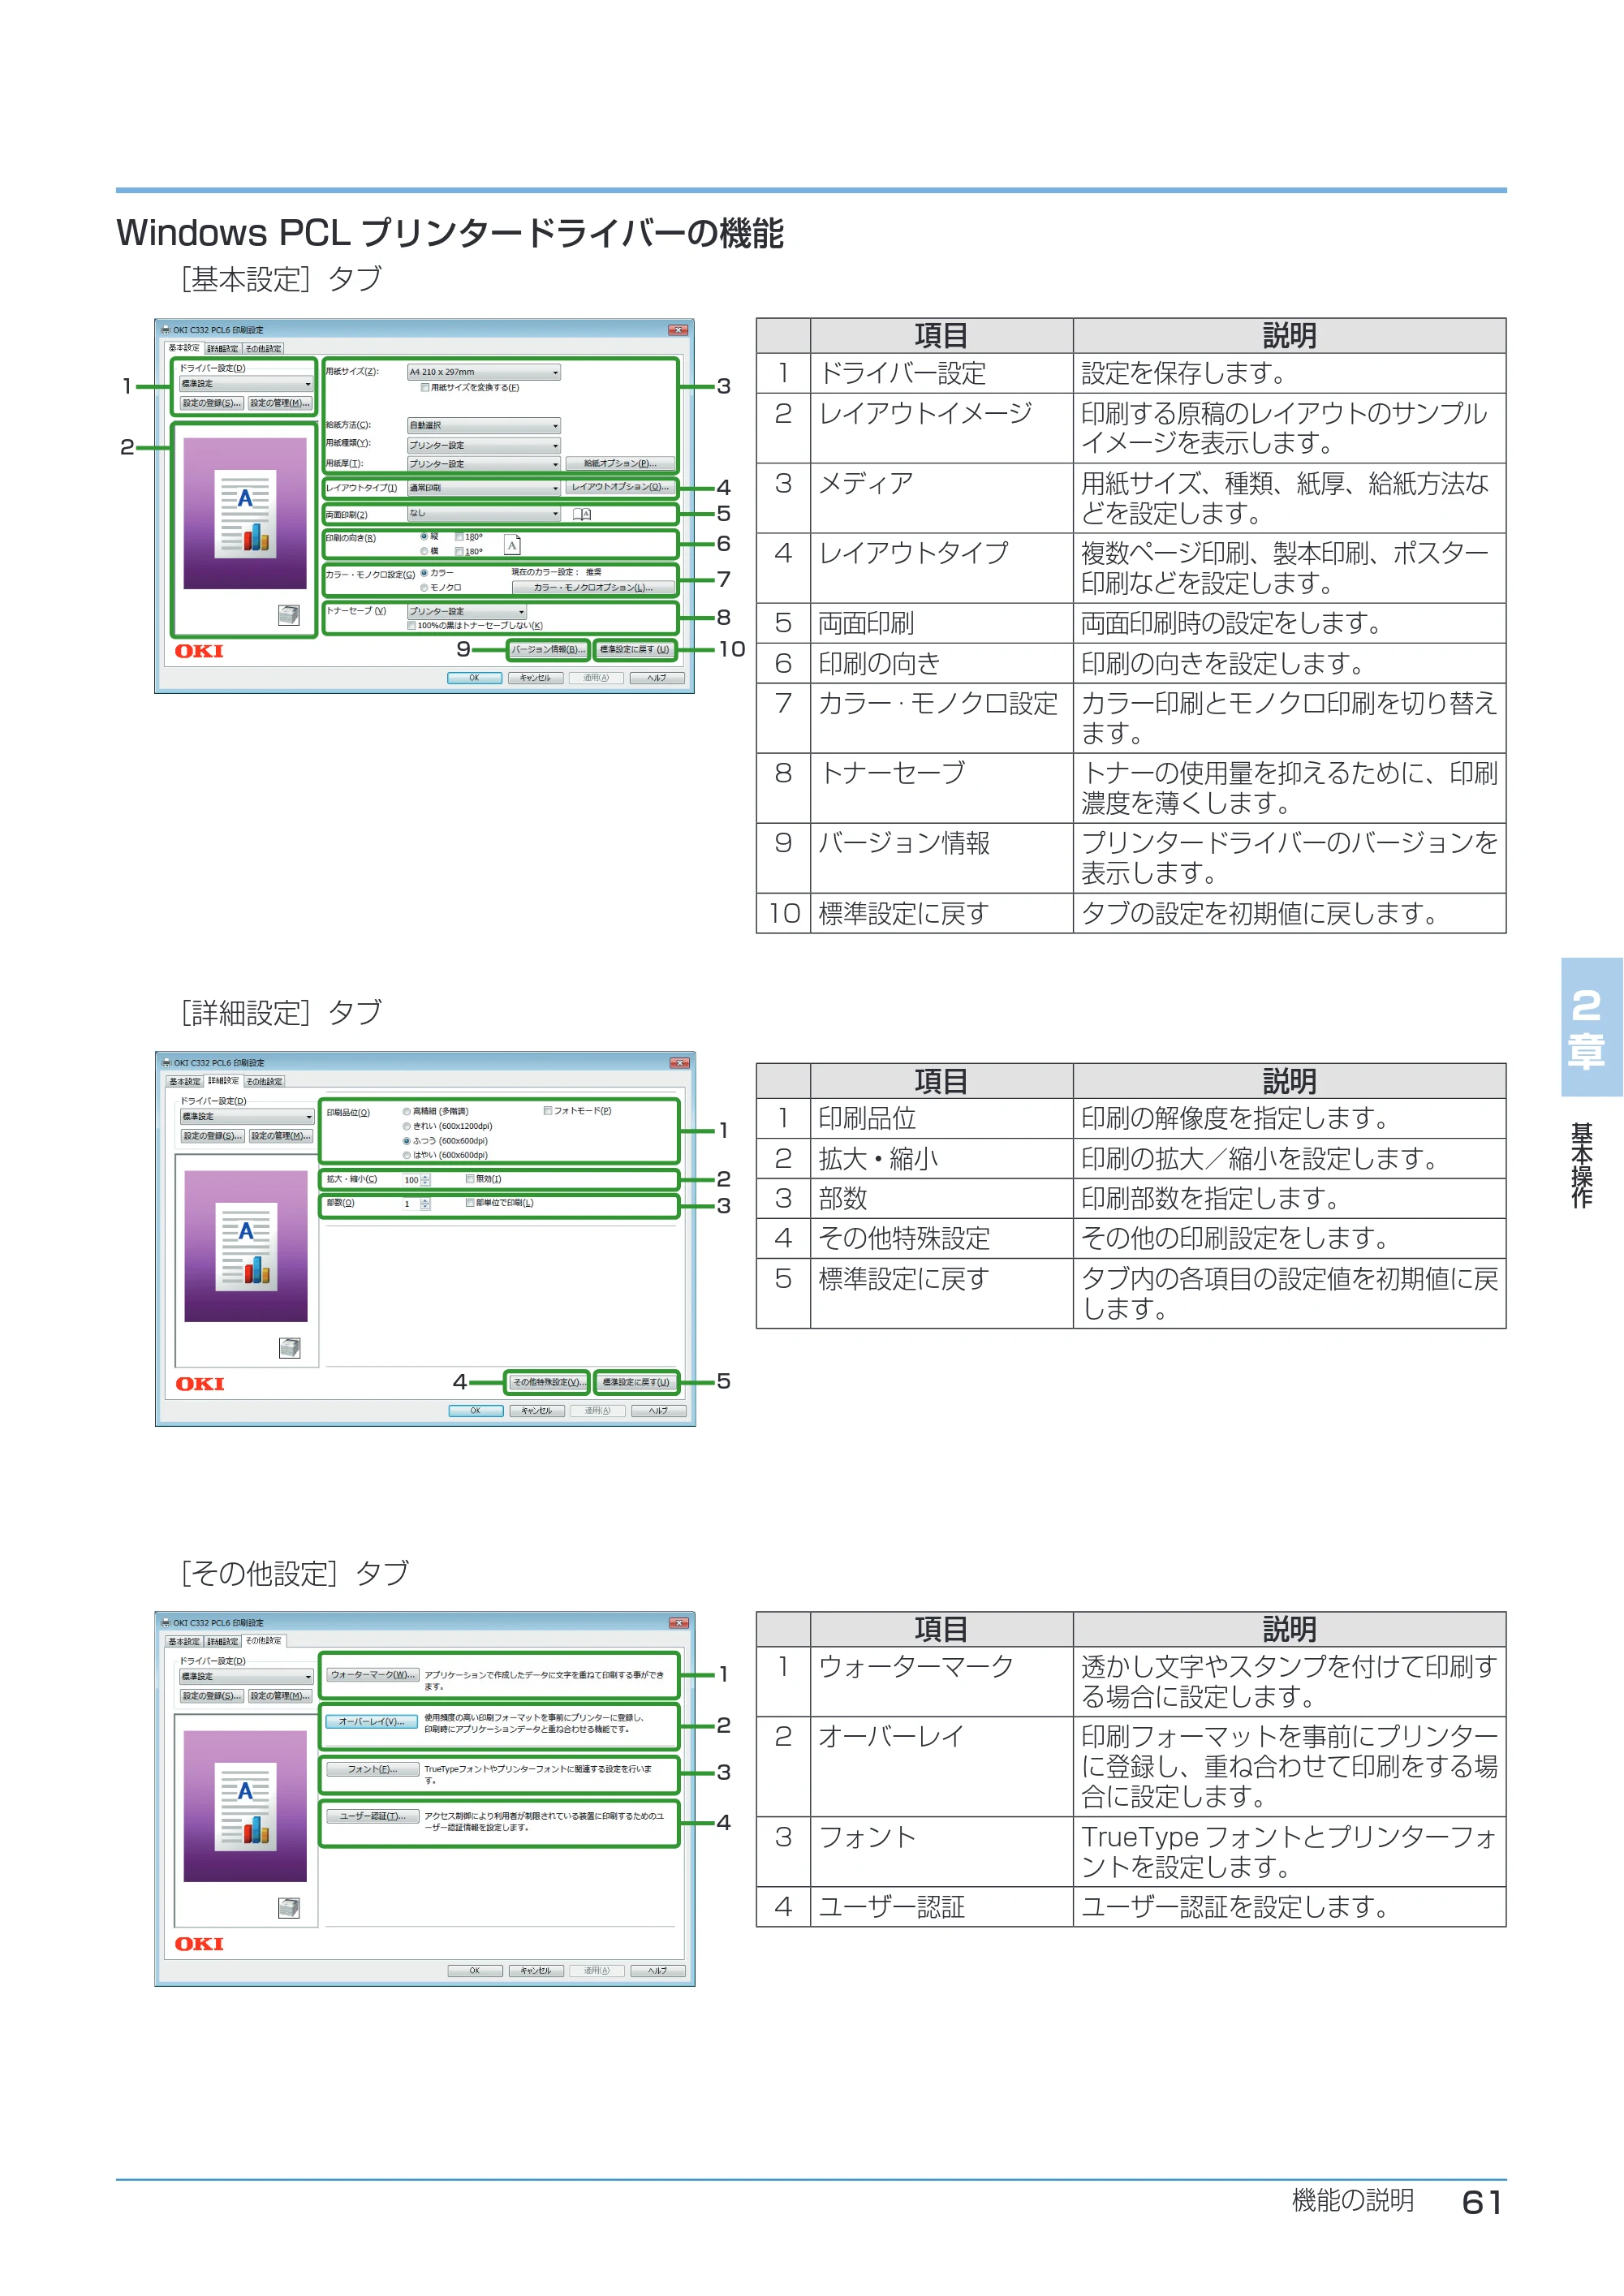Select the 横 landscape radio button

[x=424, y=551]
